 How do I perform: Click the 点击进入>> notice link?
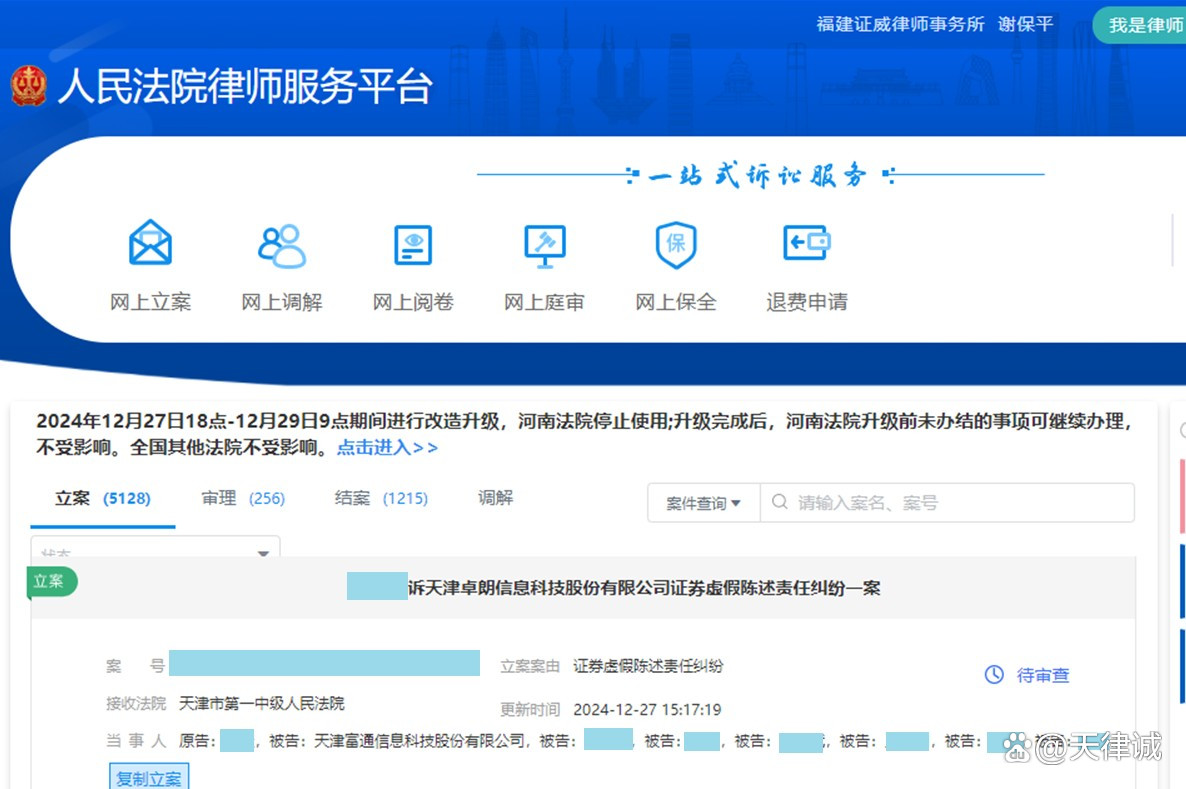(x=387, y=448)
